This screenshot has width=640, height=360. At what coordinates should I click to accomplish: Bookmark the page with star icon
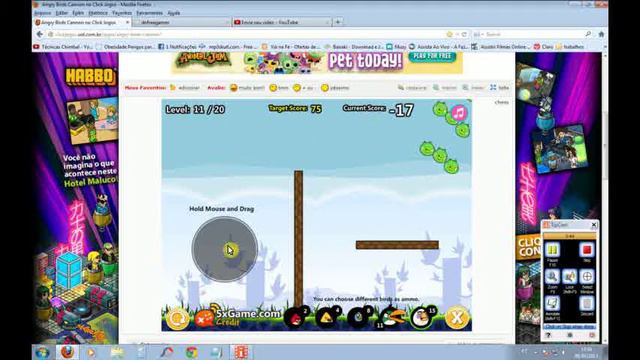coord(449,34)
